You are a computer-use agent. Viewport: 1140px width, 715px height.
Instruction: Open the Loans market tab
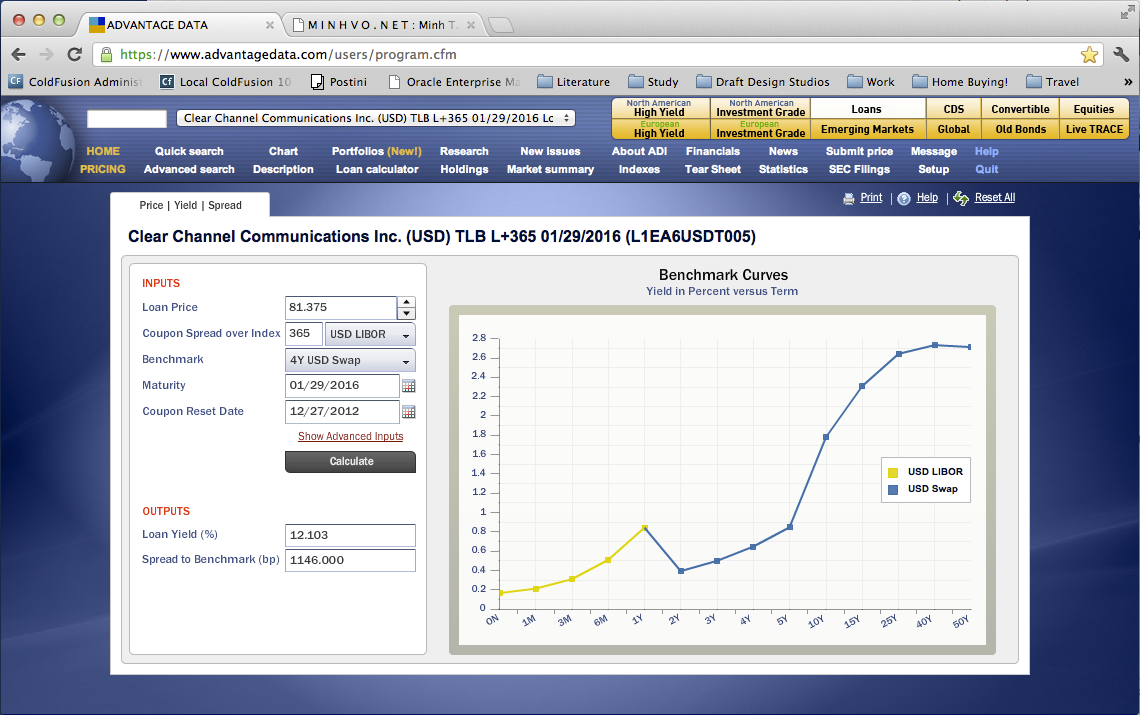tap(867, 109)
